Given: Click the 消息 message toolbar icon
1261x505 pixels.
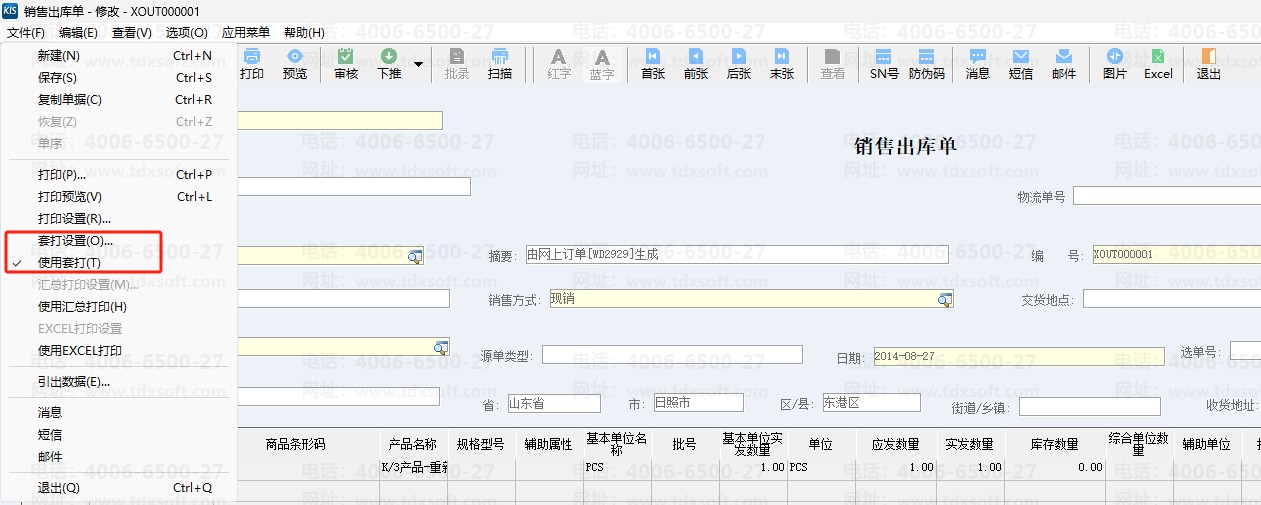Looking at the screenshot, I should [978, 64].
